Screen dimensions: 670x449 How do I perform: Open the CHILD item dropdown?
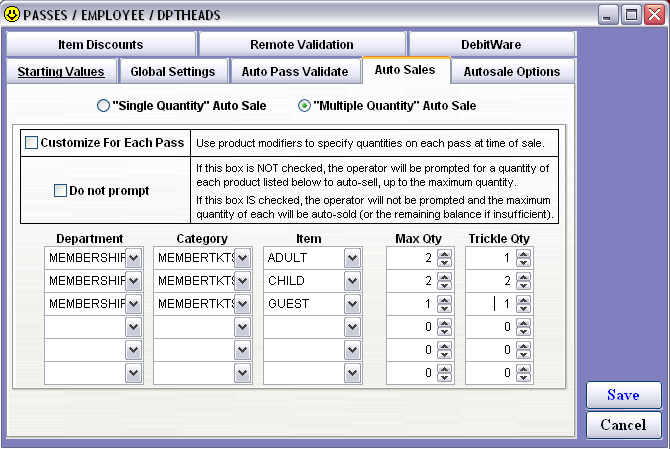pos(353,281)
